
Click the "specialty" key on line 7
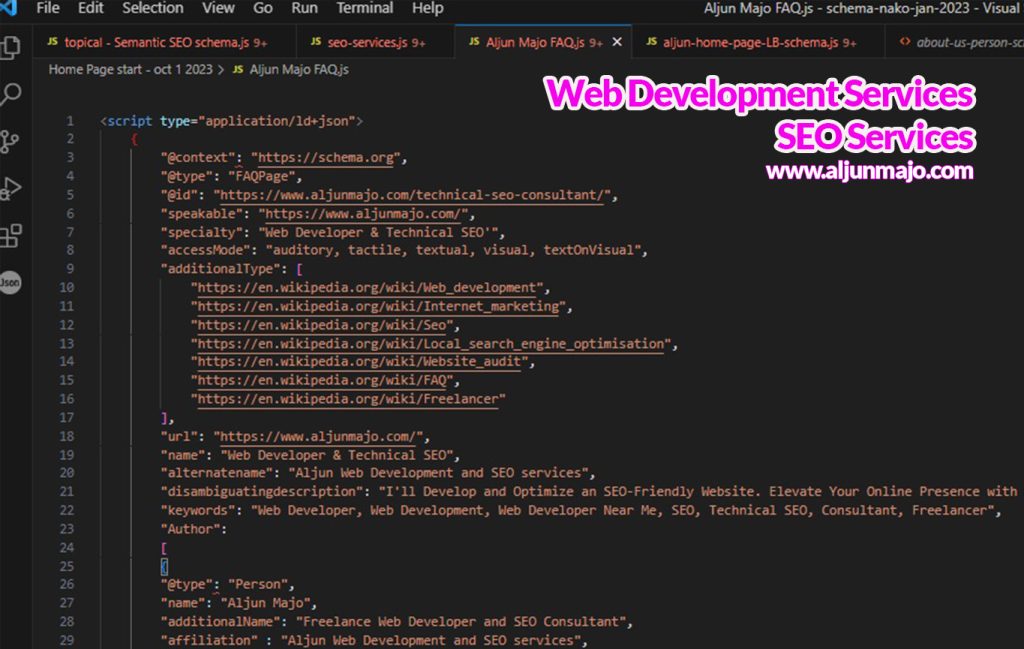click(201, 232)
